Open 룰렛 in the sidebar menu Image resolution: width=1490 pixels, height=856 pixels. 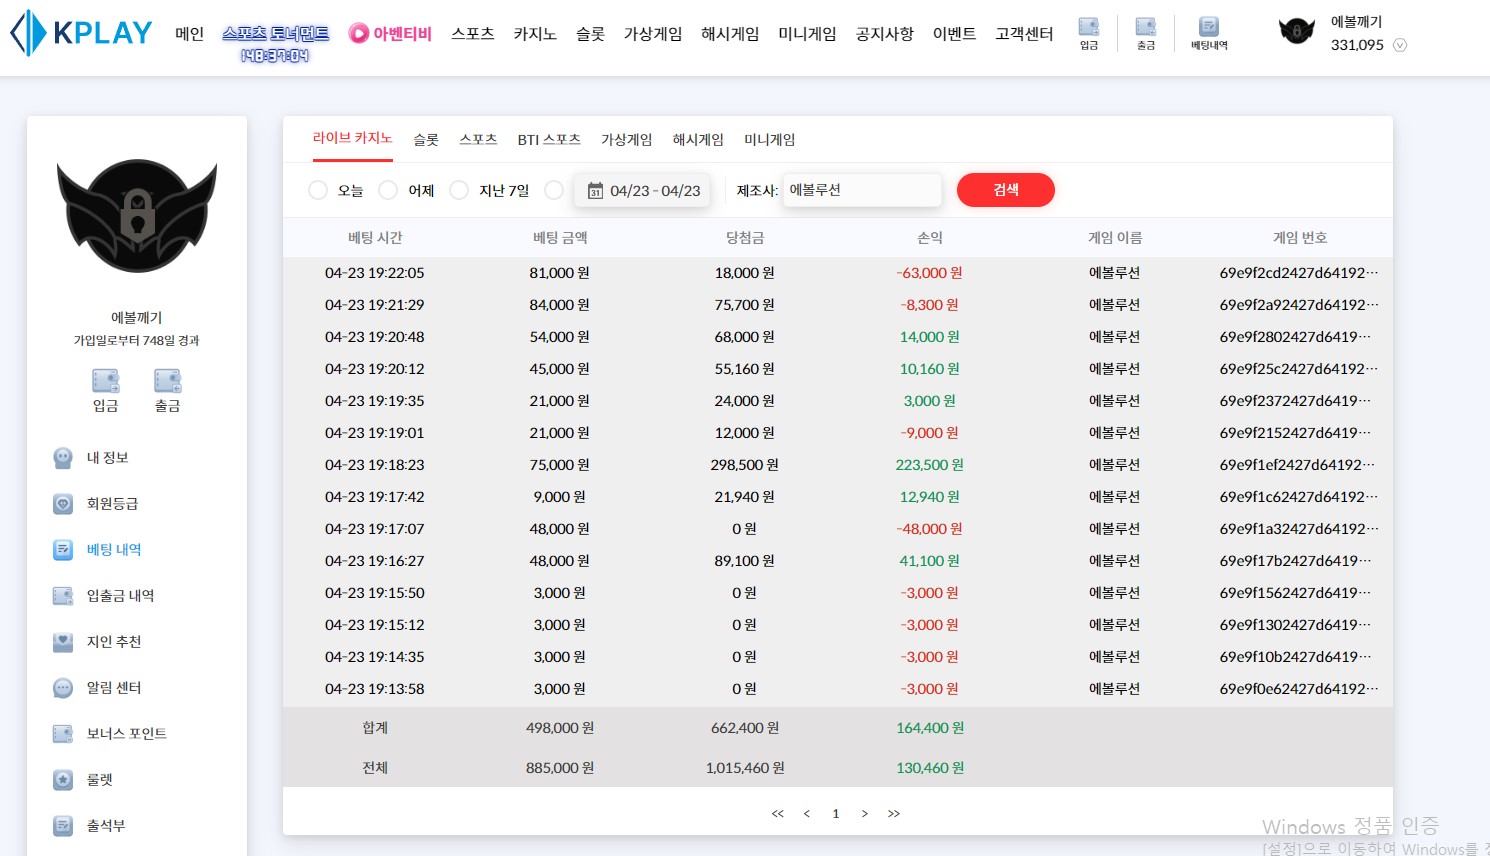point(100,780)
